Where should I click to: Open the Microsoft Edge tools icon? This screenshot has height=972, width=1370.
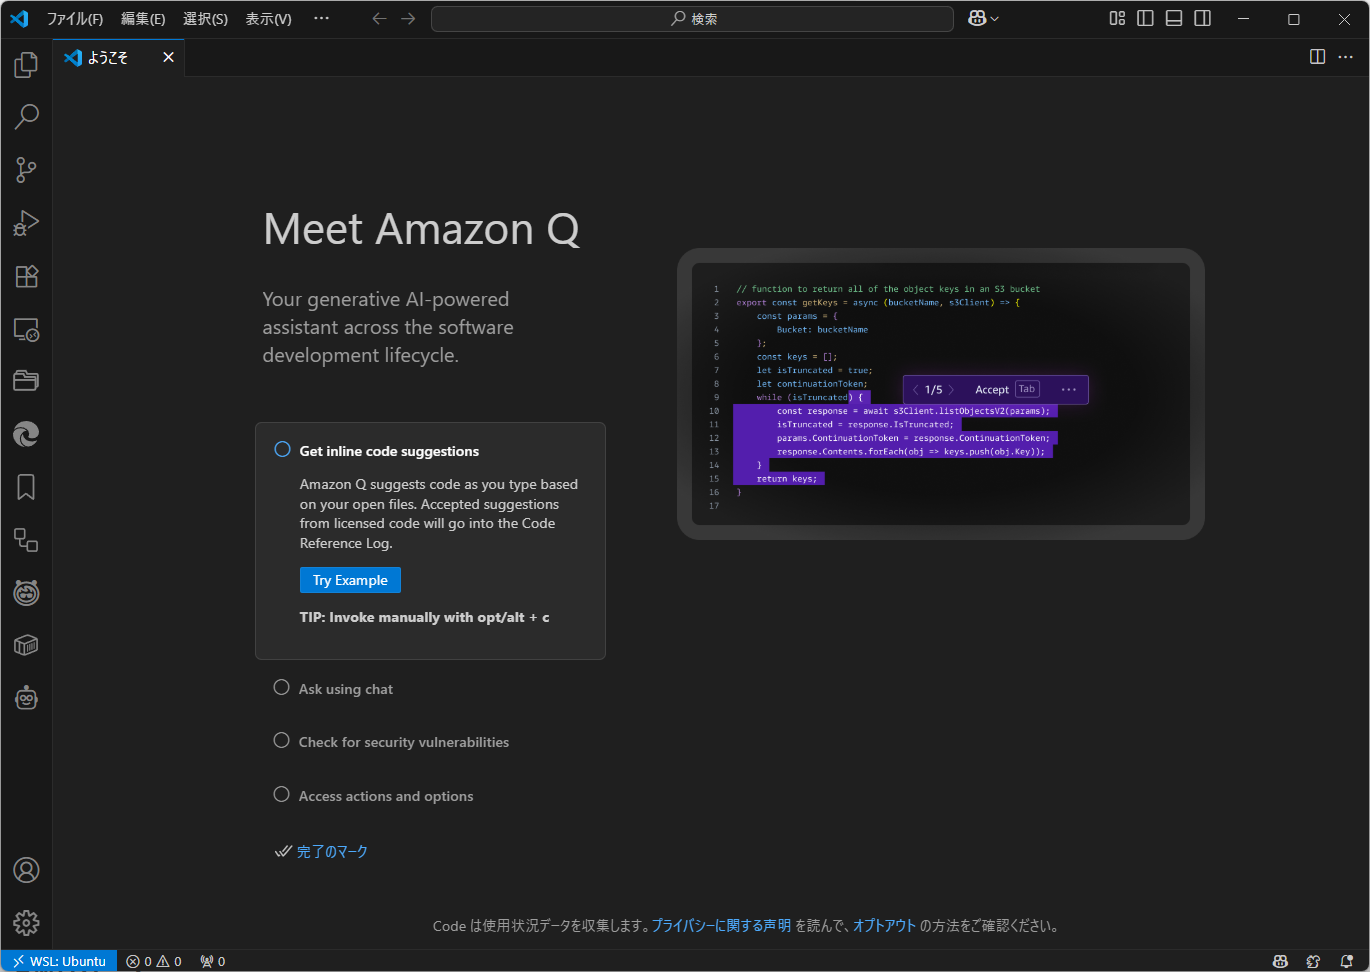point(26,434)
